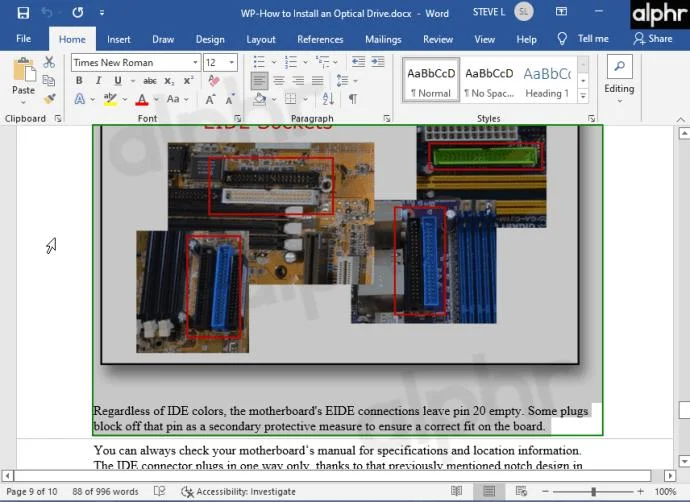Viewport: 690px width, 502px height.
Task: Click the Shading paint bucket icon
Action: pyautogui.click(x=259, y=99)
